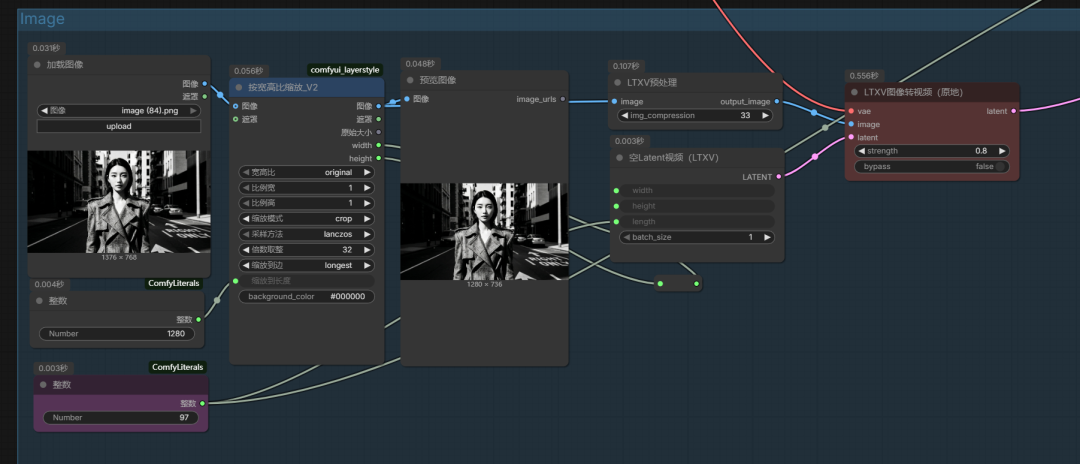Click the comfyui_layerstyle badge

(344, 70)
